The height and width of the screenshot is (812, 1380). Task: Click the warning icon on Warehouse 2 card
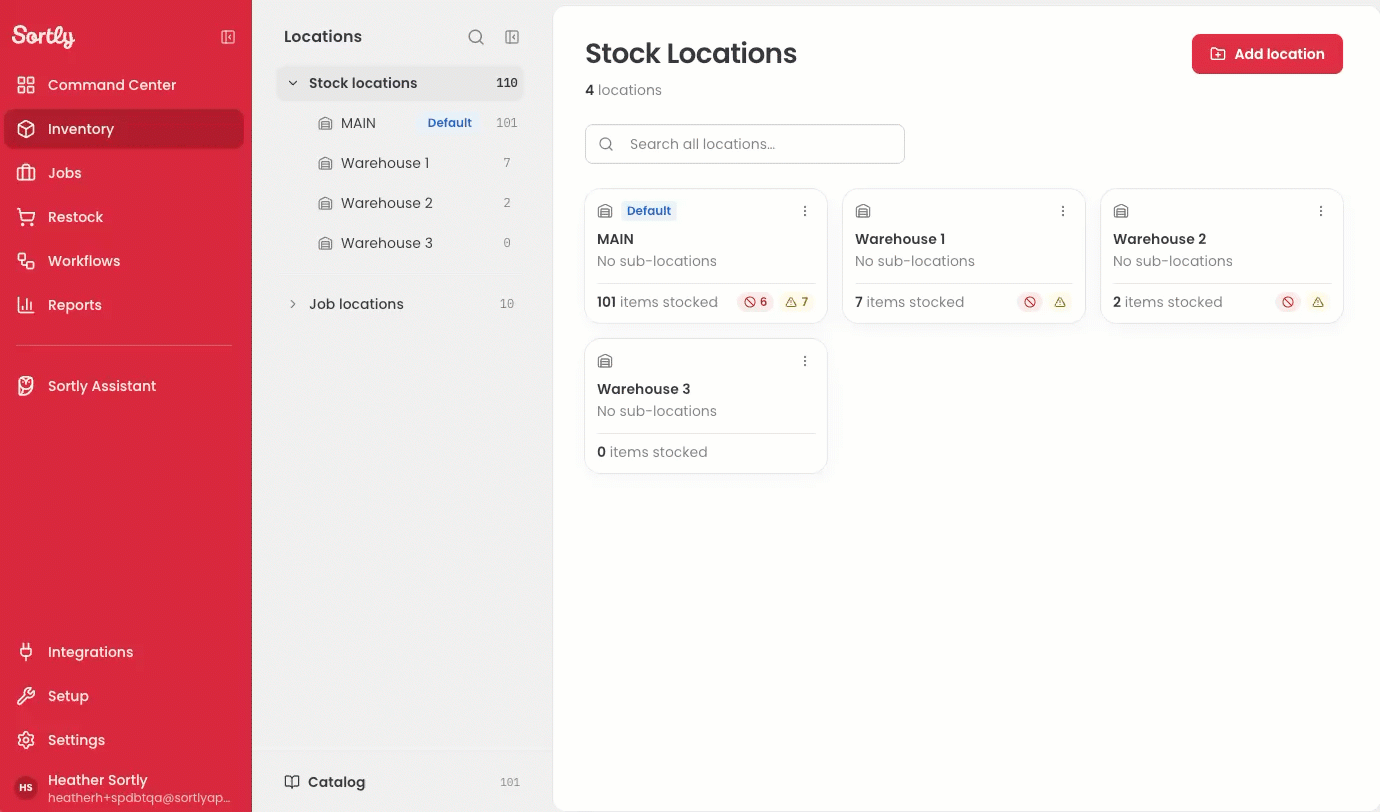pos(1318,302)
